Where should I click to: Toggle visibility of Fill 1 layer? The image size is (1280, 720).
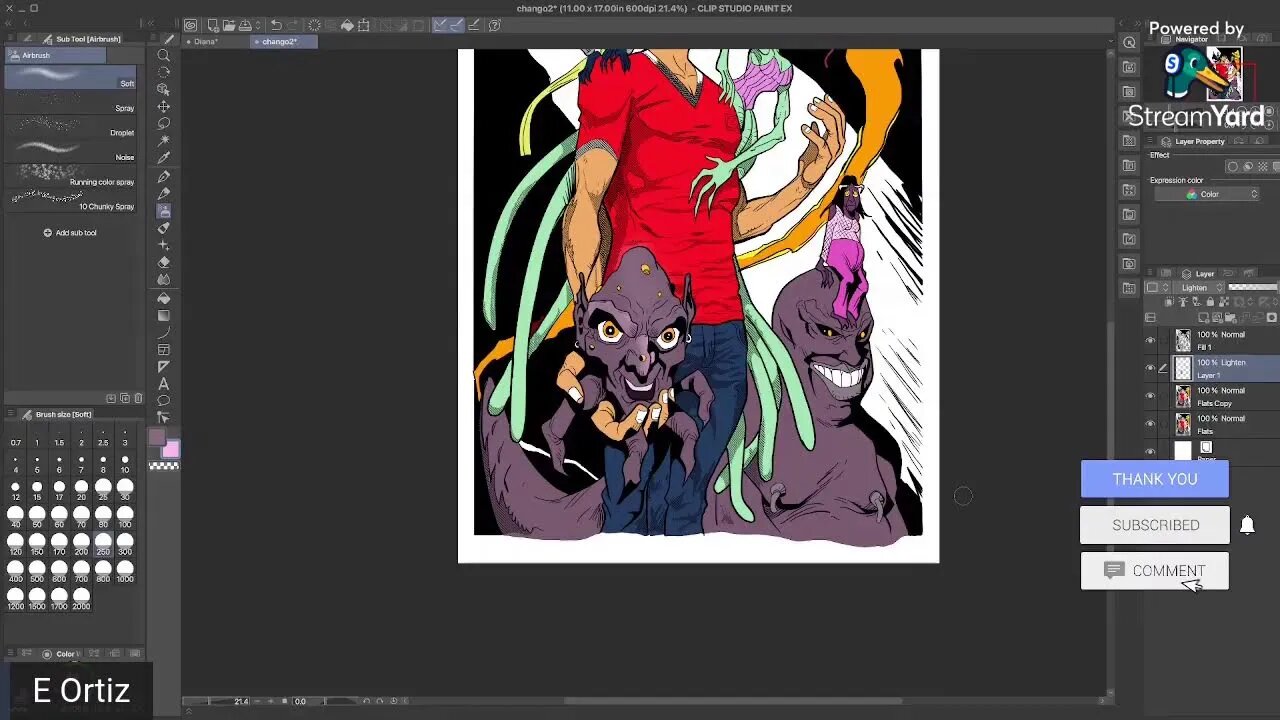click(x=1150, y=341)
